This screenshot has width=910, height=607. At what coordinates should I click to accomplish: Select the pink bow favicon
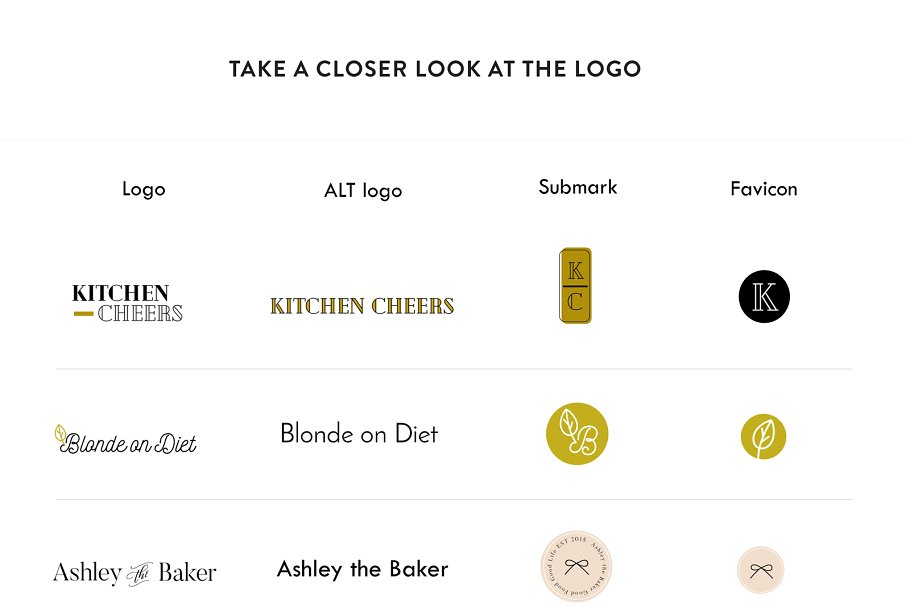761,570
